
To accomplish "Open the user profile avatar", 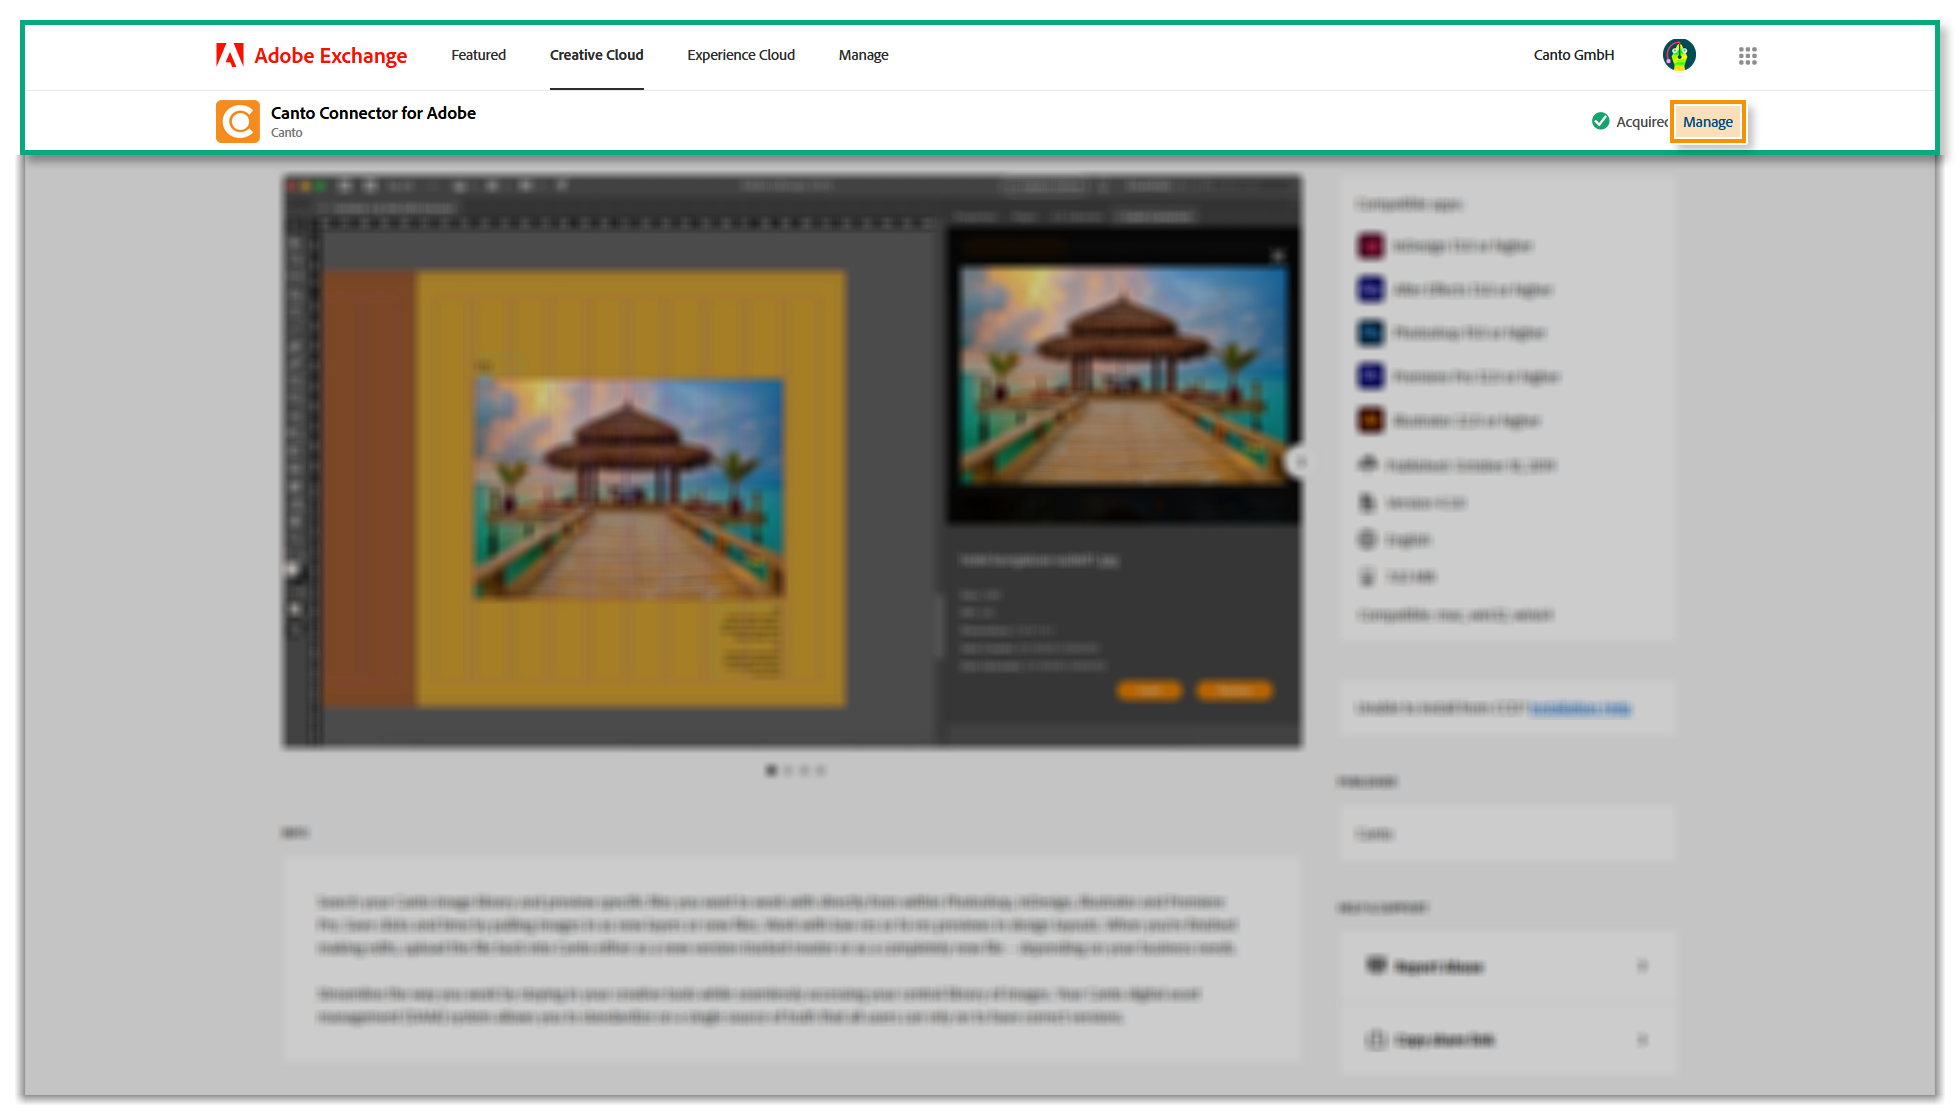I will [x=1679, y=55].
